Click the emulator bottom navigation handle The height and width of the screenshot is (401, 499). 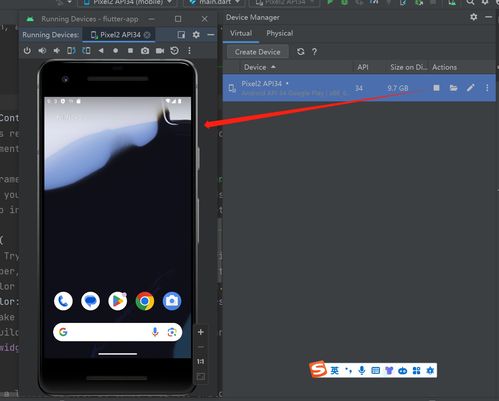point(118,354)
